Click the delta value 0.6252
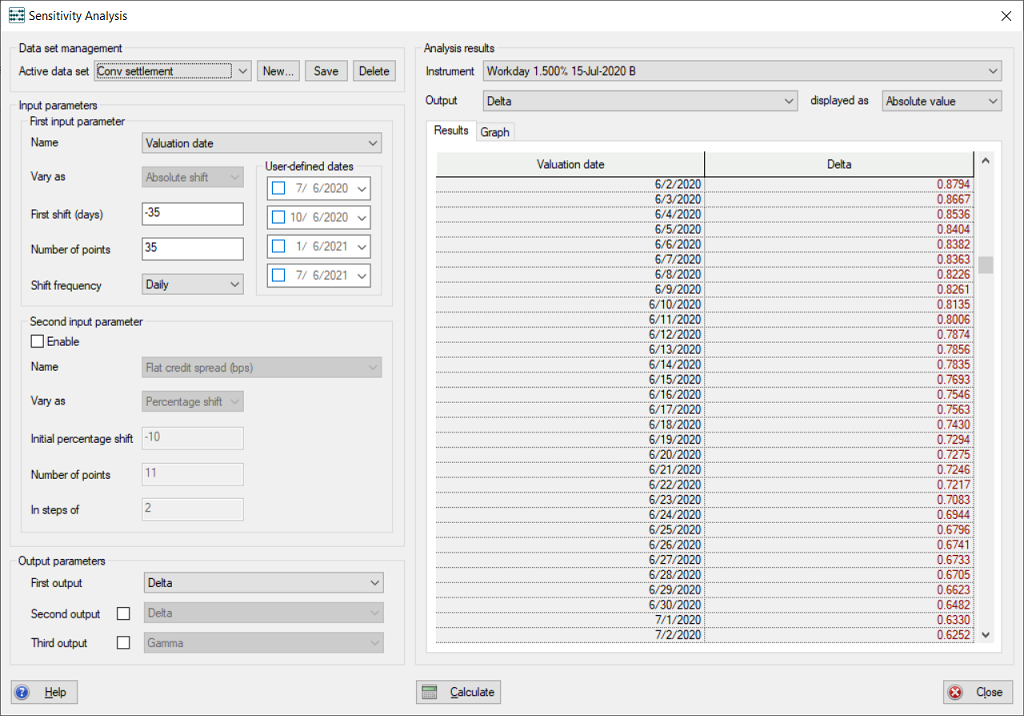Image resolution: width=1024 pixels, height=716 pixels. (953, 635)
